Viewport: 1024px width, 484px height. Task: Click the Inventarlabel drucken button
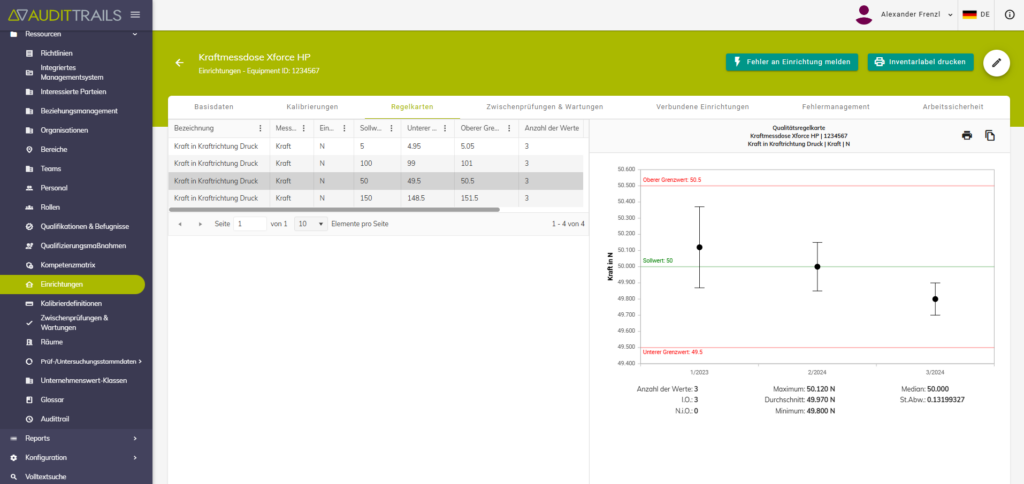point(920,62)
